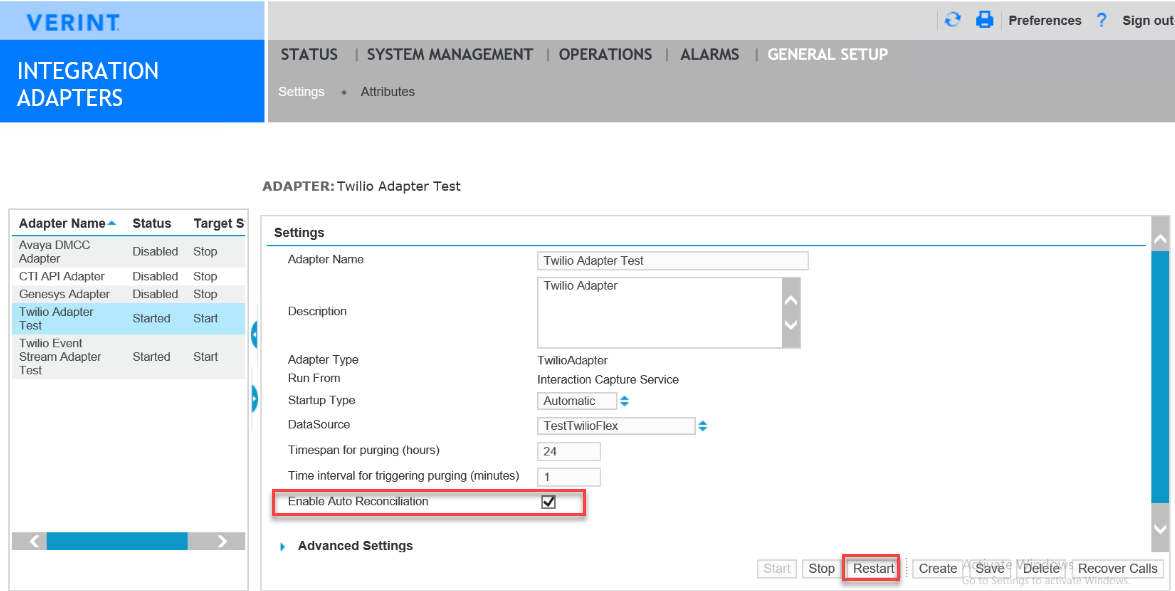1175x591 pixels.
Task: Click the Stop button
Action: click(x=821, y=569)
